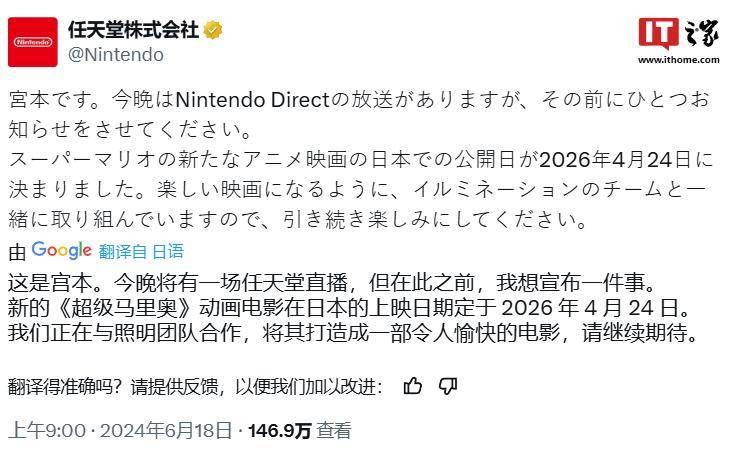
Task: Click the 上午9:00 · 2024年6月18日 timestamp
Action: (120, 430)
